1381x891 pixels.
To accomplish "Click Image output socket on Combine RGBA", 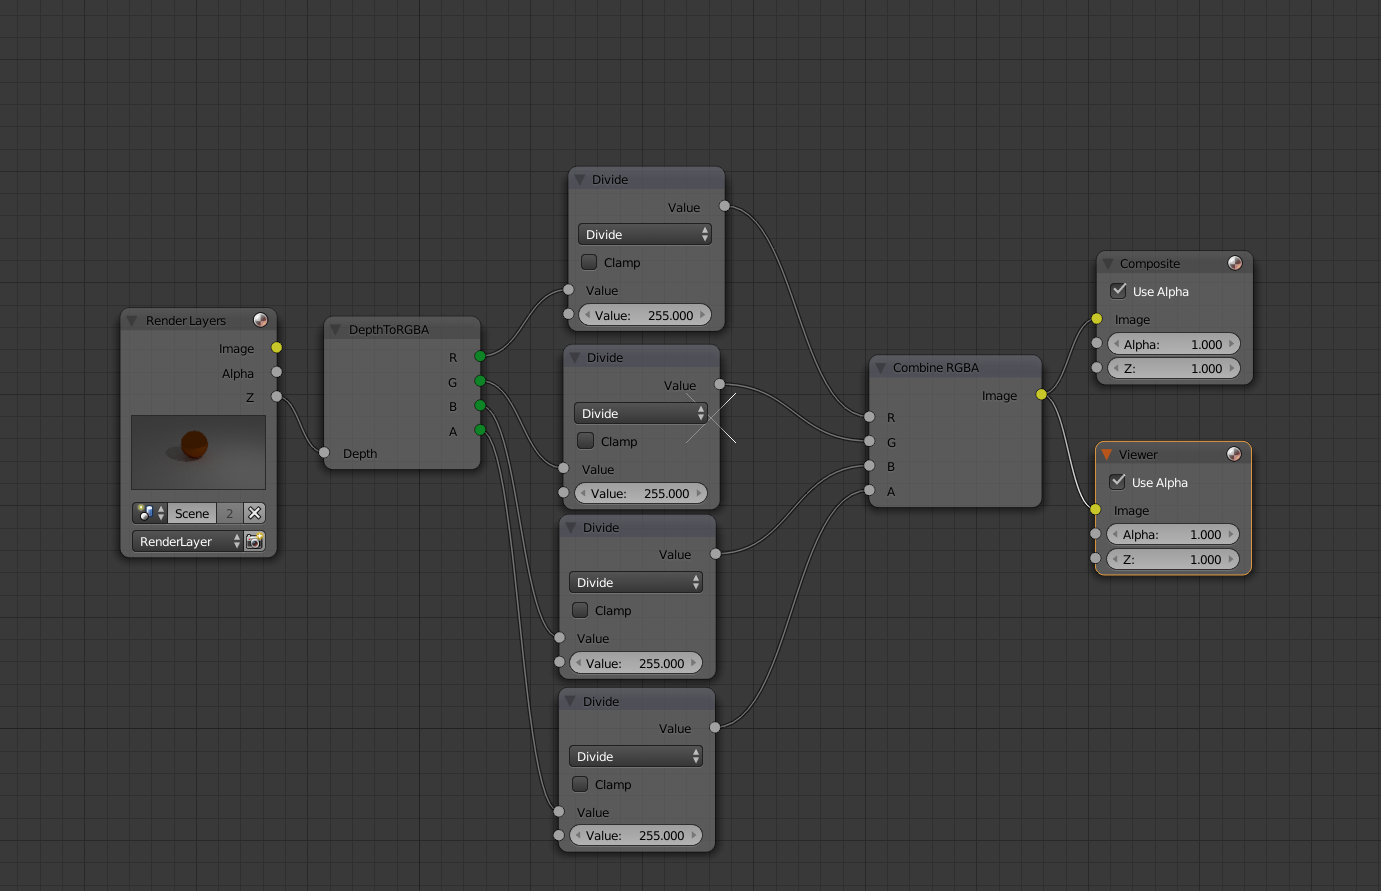I will click(x=1041, y=394).
